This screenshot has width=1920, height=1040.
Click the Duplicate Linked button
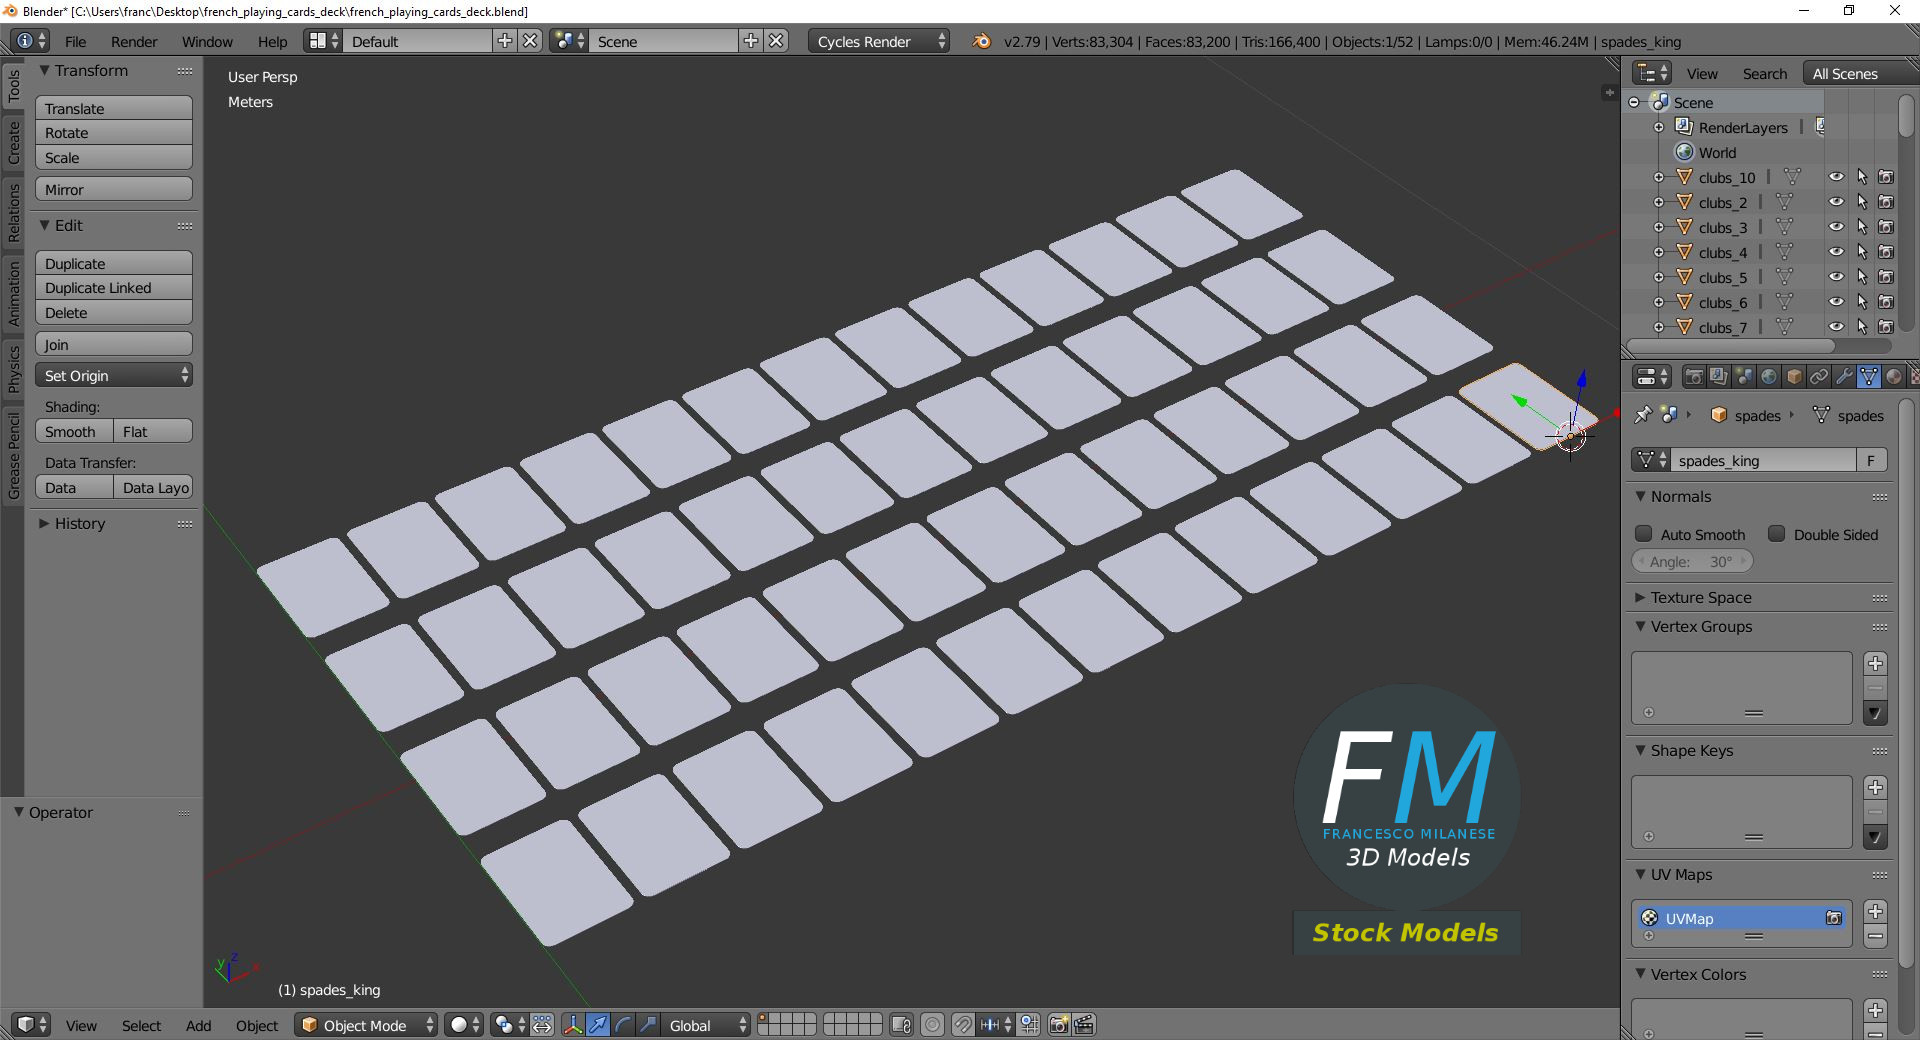click(x=114, y=288)
